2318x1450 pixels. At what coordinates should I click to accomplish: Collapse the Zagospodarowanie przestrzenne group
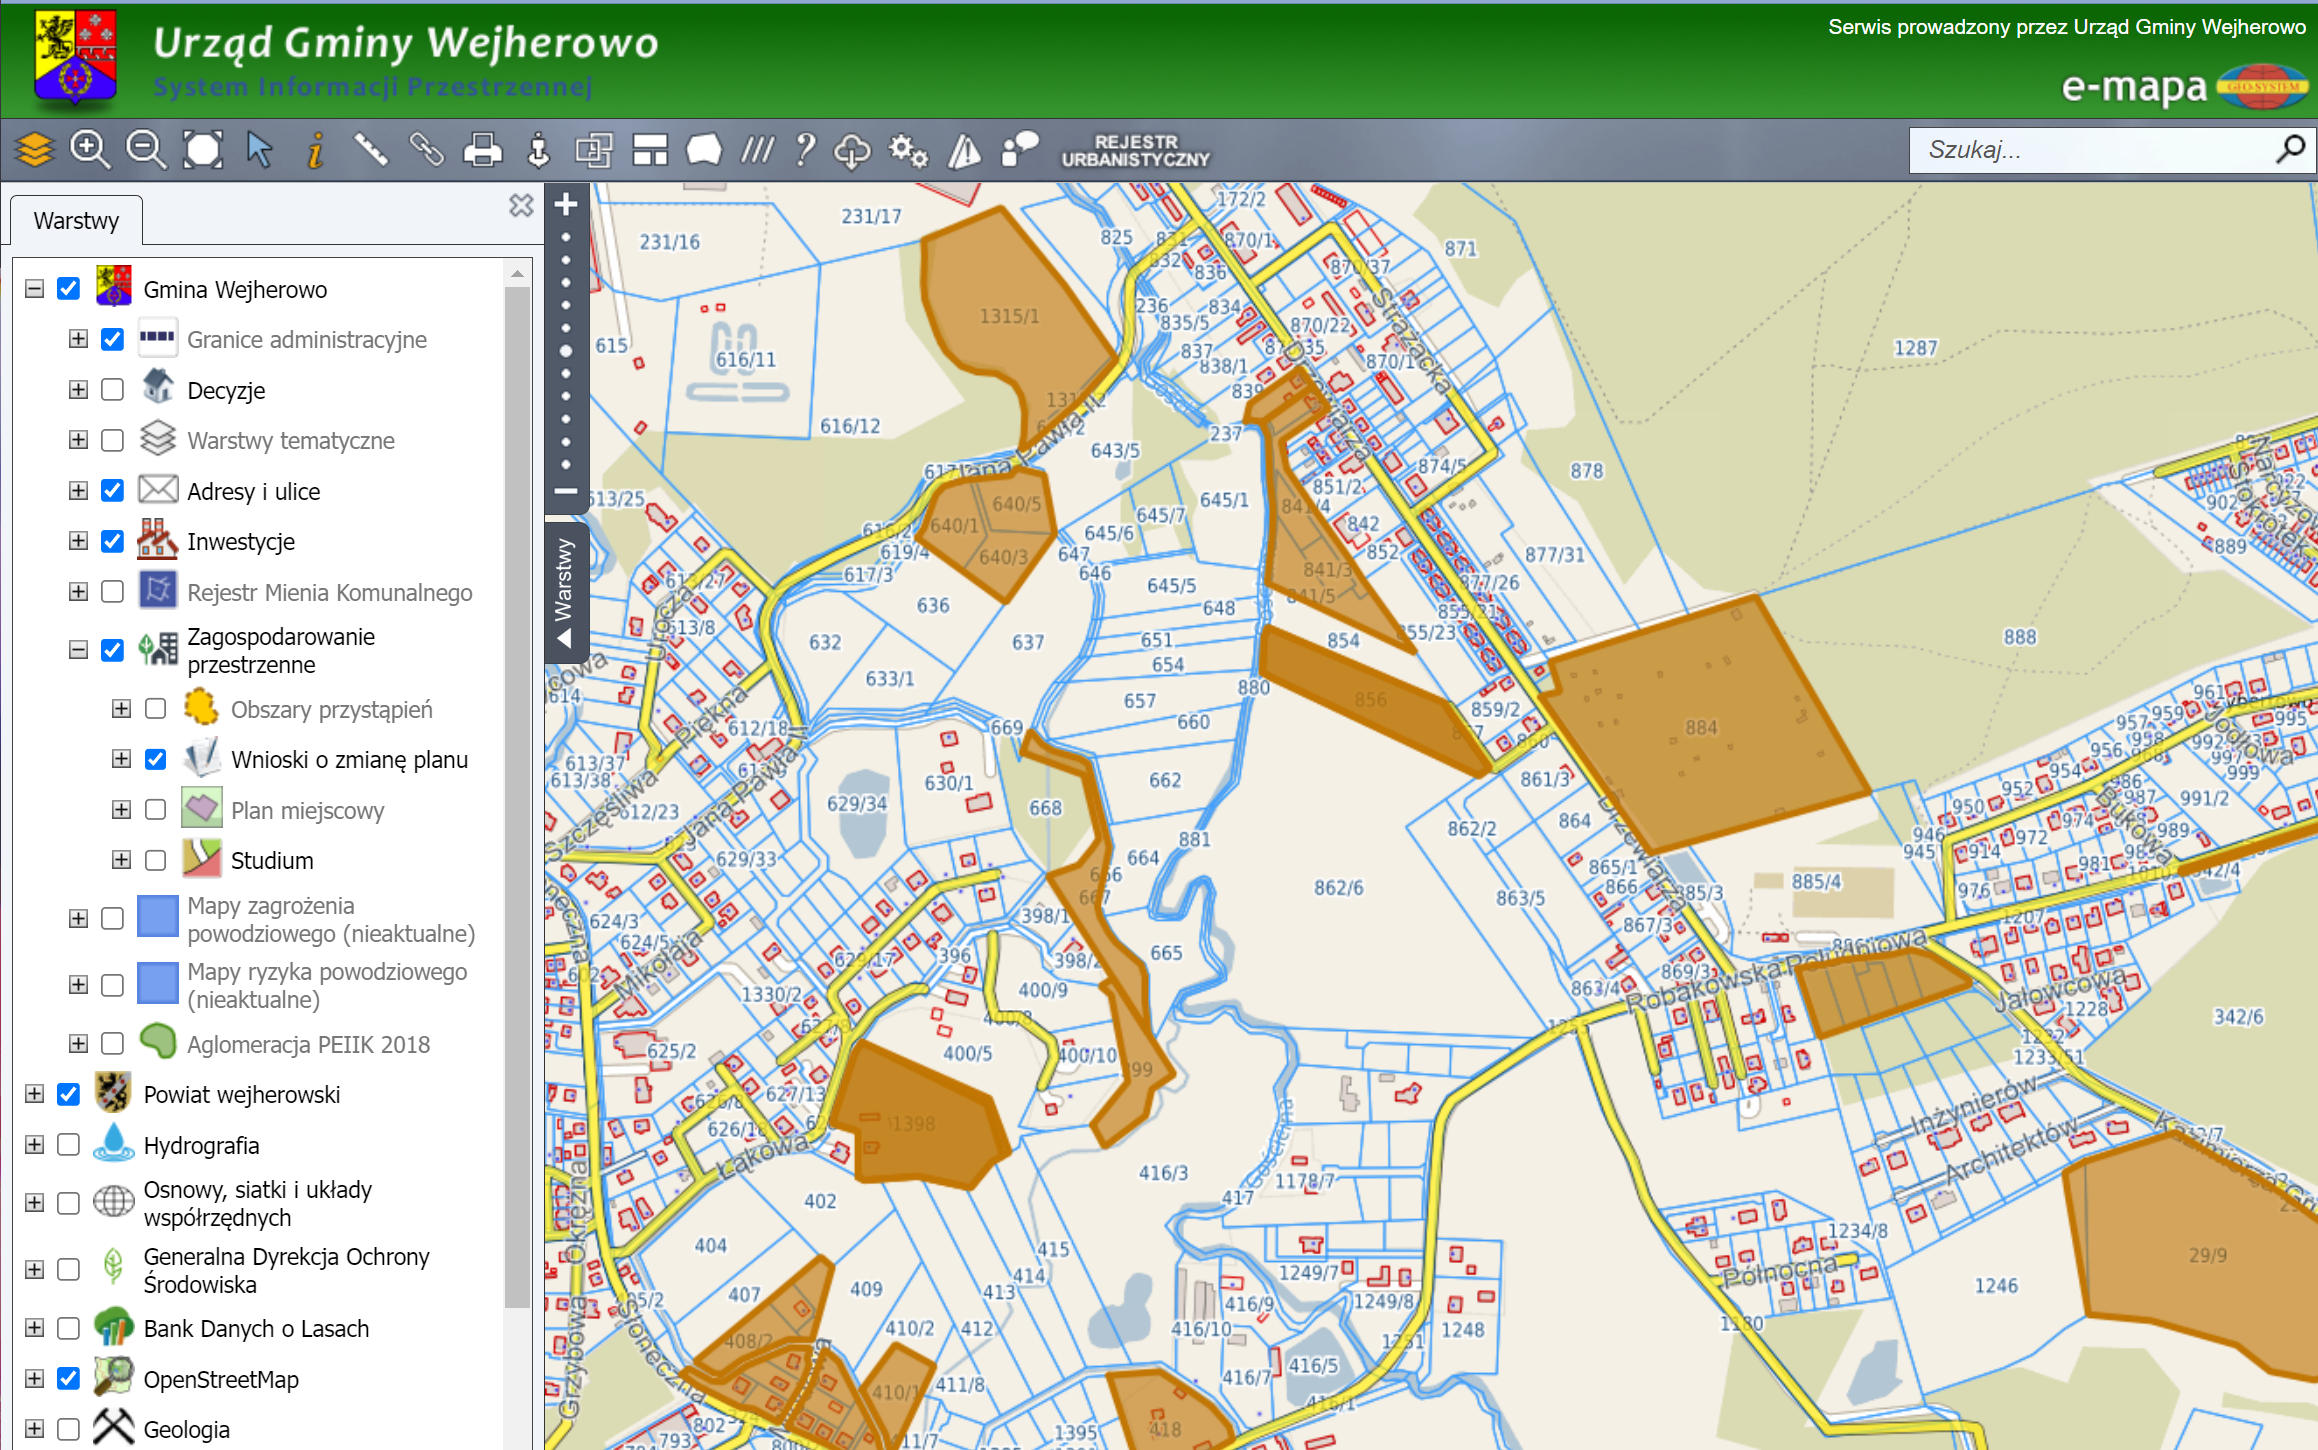pos(78,650)
